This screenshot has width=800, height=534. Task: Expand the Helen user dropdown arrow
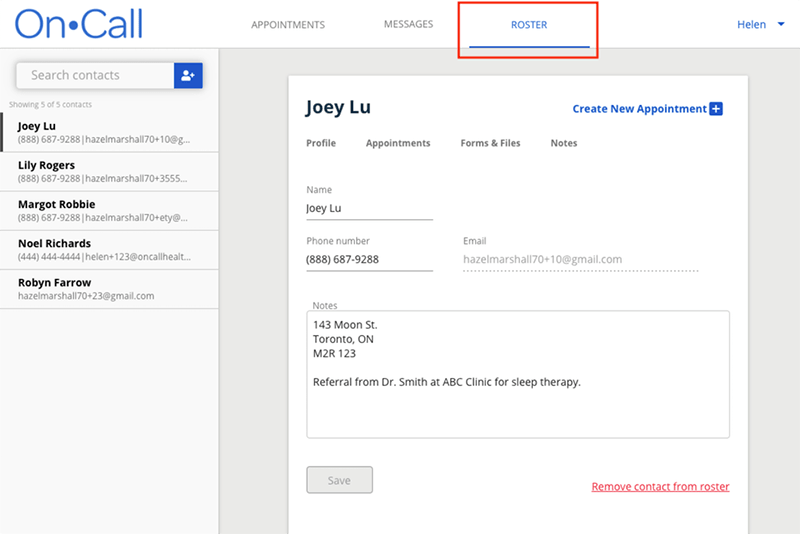pyautogui.click(x=780, y=25)
